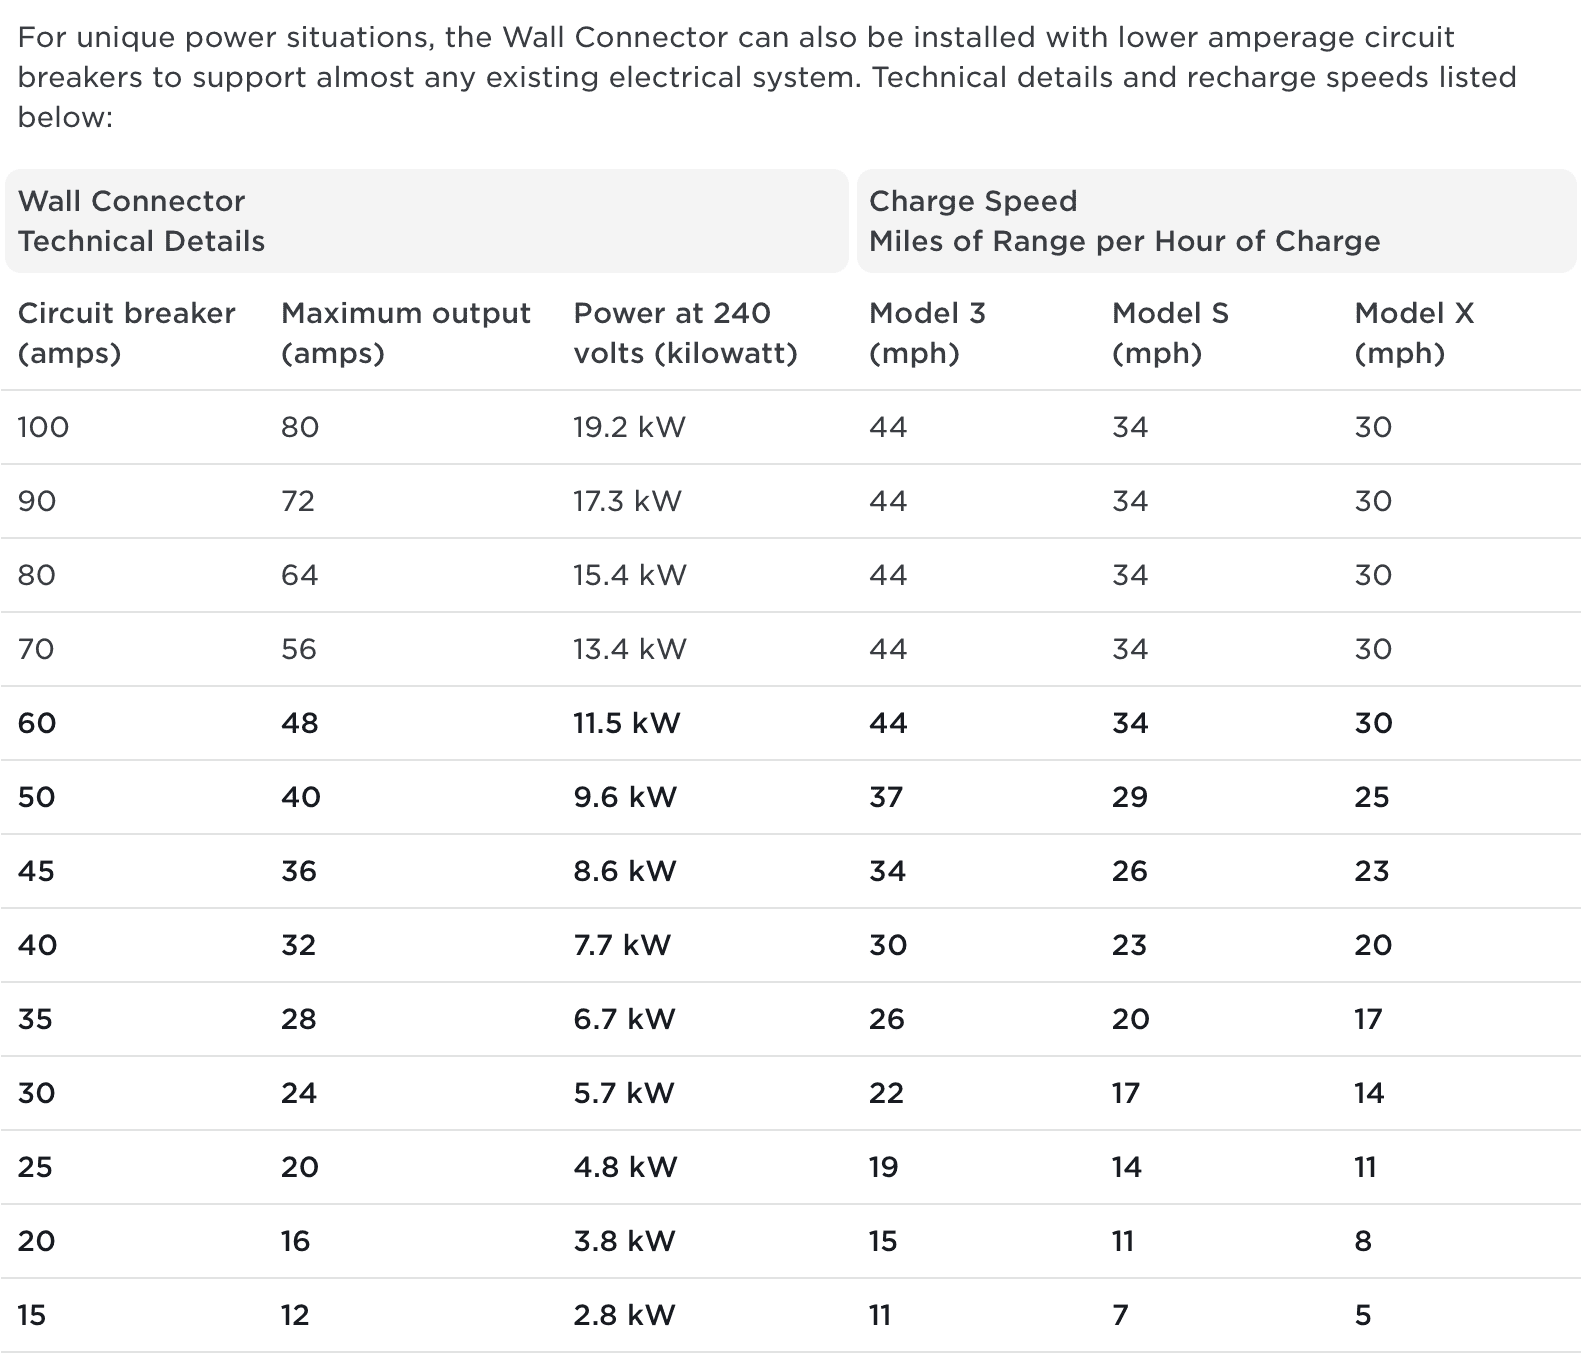Select the Maximum output (amps) column header
The height and width of the screenshot is (1372, 1582).
405,333
